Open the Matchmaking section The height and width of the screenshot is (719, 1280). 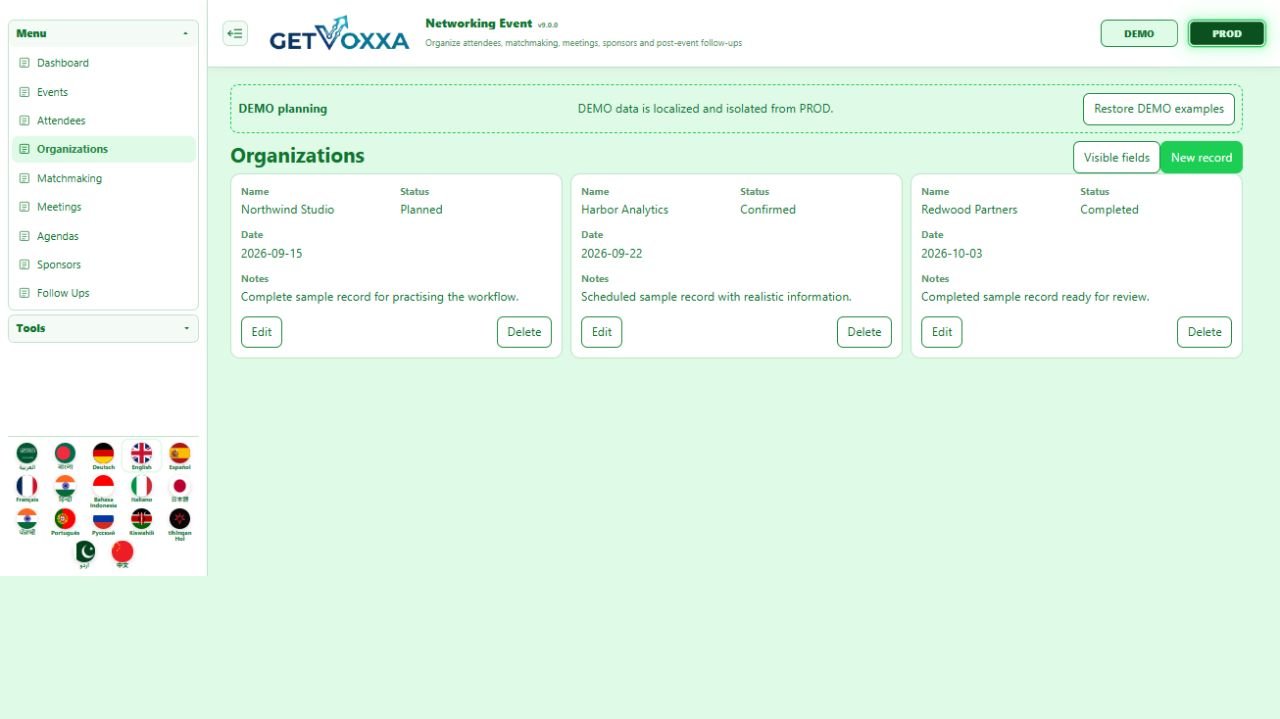click(103, 178)
